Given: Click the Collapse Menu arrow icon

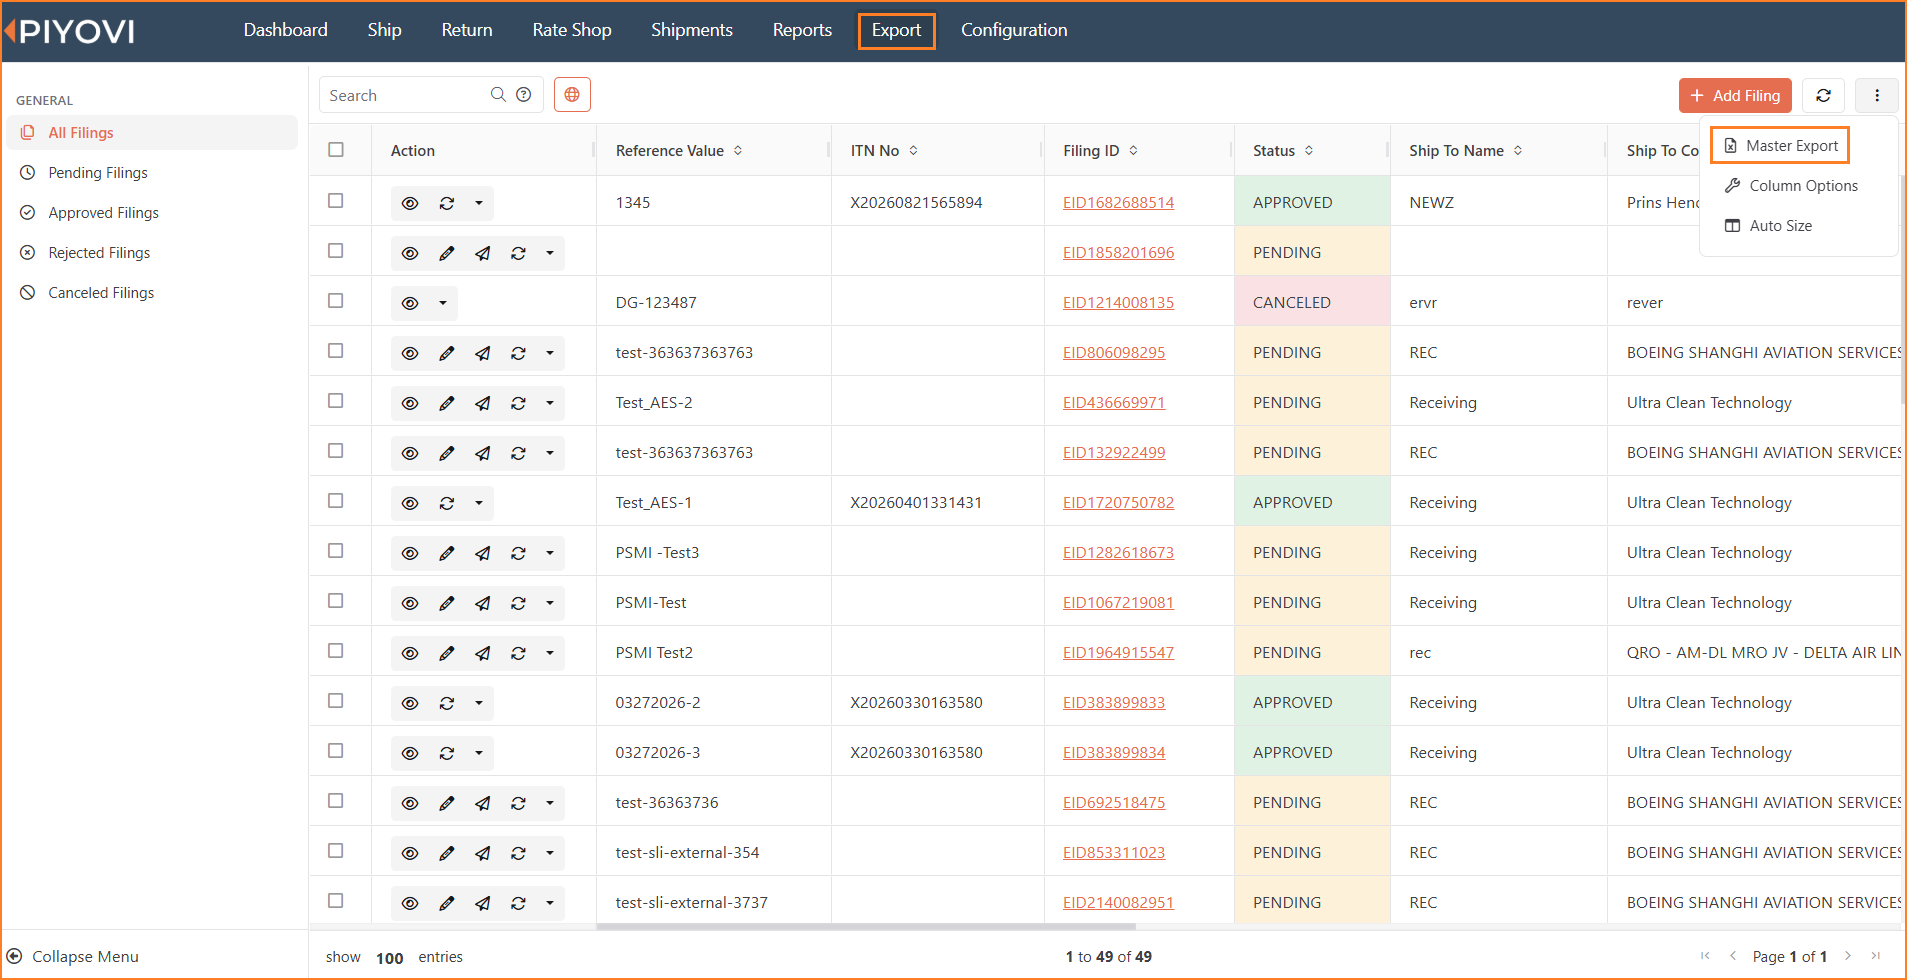Looking at the screenshot, I should click(x=15, y=957).
